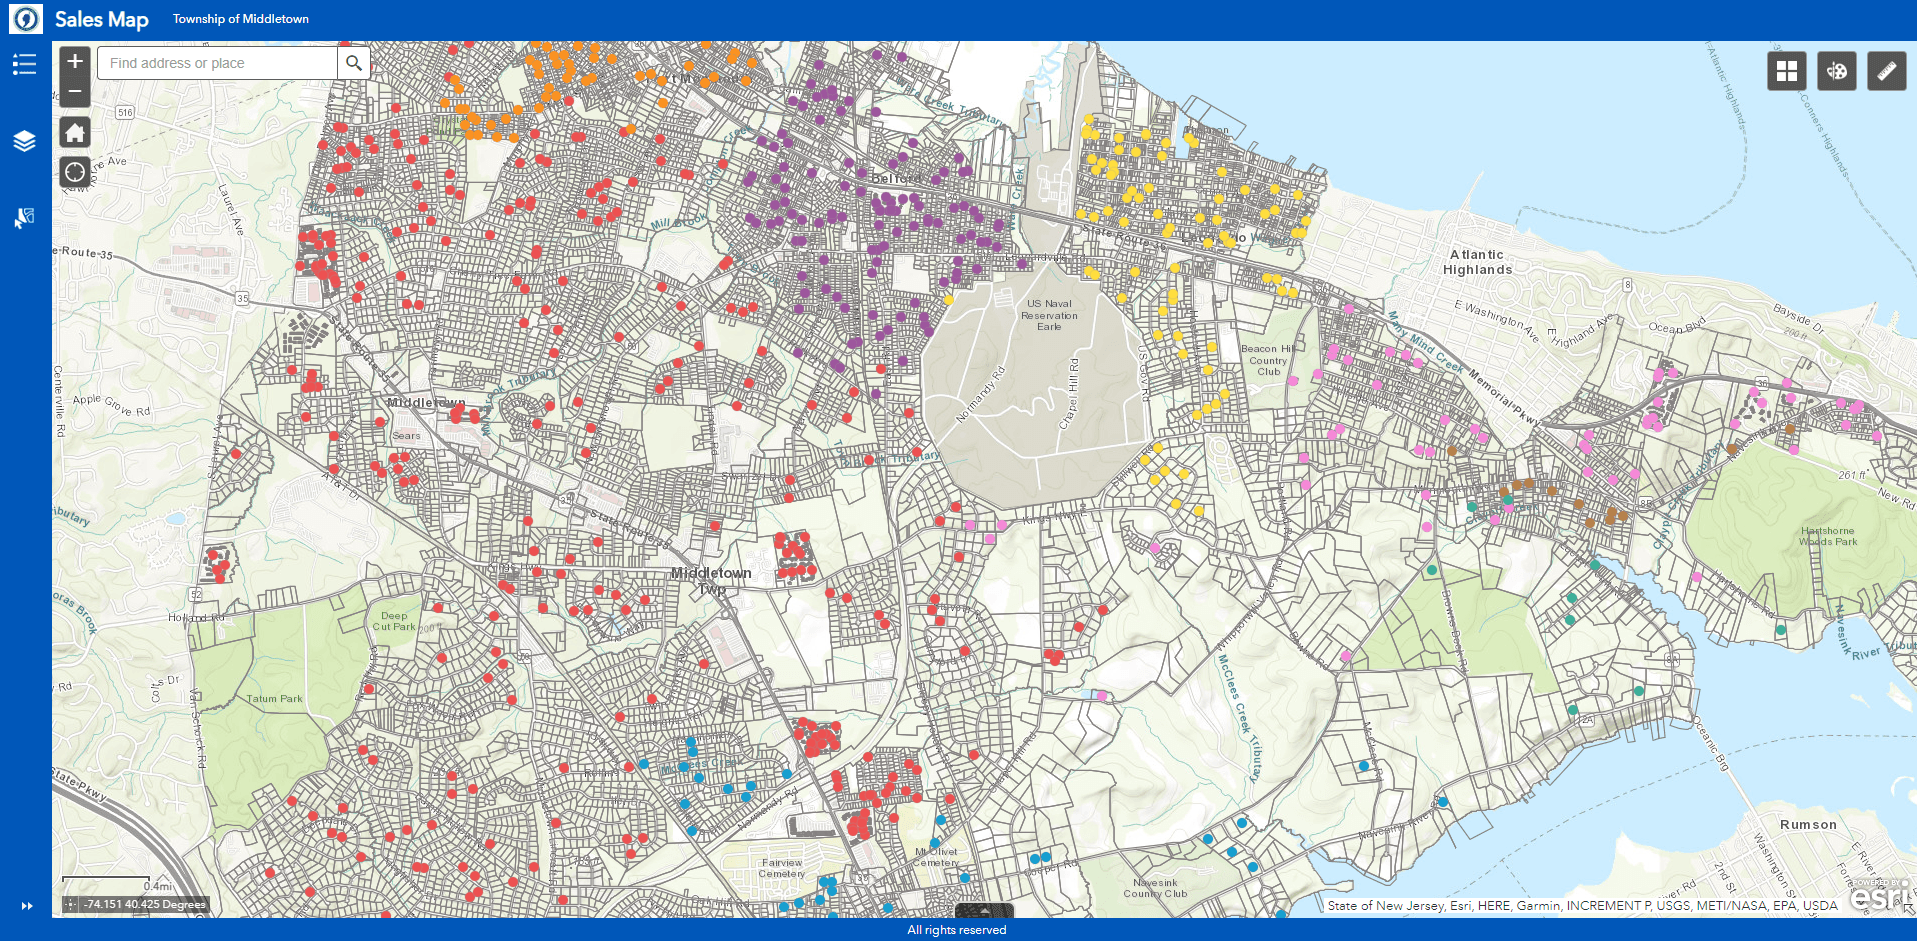Viewport: 1917px width, 941px height.
Task: Select the Sales Map title header
Action: [103, 18]
